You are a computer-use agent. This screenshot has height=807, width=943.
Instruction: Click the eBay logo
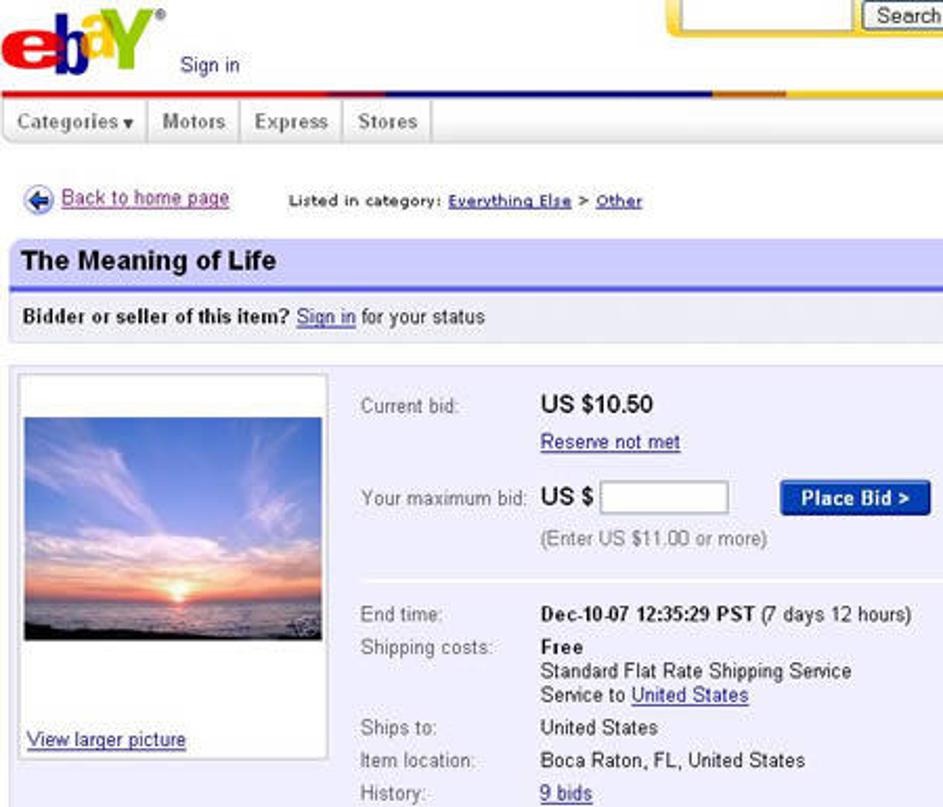(x=82, y=41)
